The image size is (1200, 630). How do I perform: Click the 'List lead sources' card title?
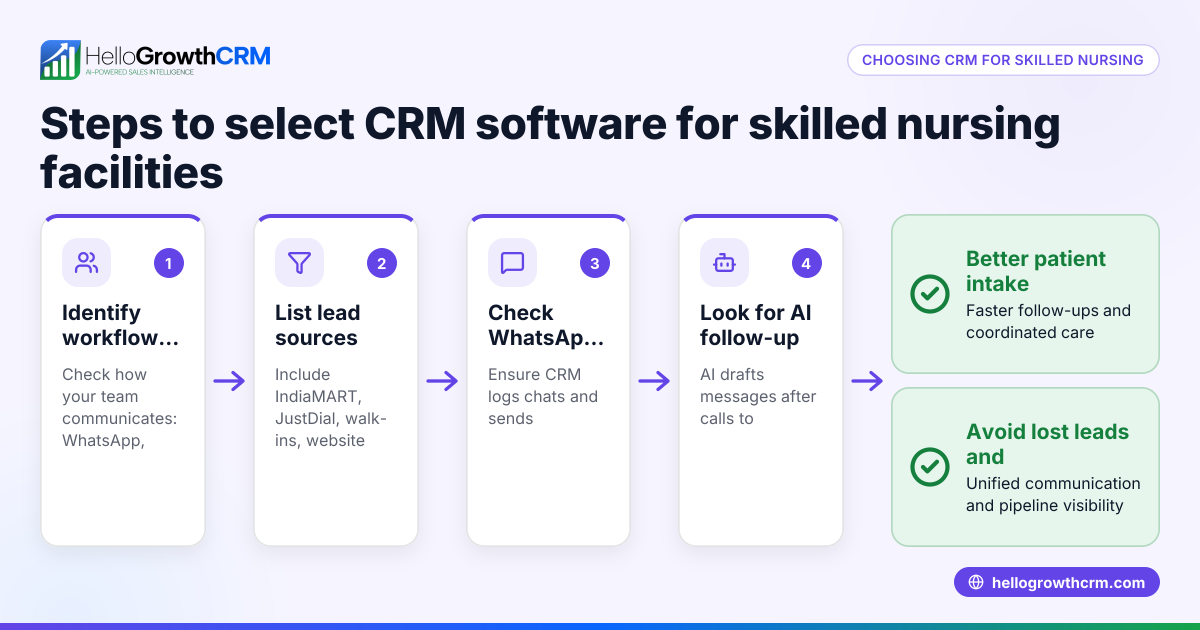coord(317,325)
